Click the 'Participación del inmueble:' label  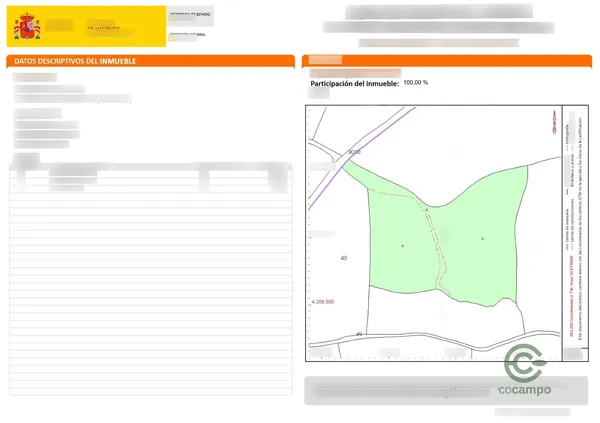tap(355, 83)
